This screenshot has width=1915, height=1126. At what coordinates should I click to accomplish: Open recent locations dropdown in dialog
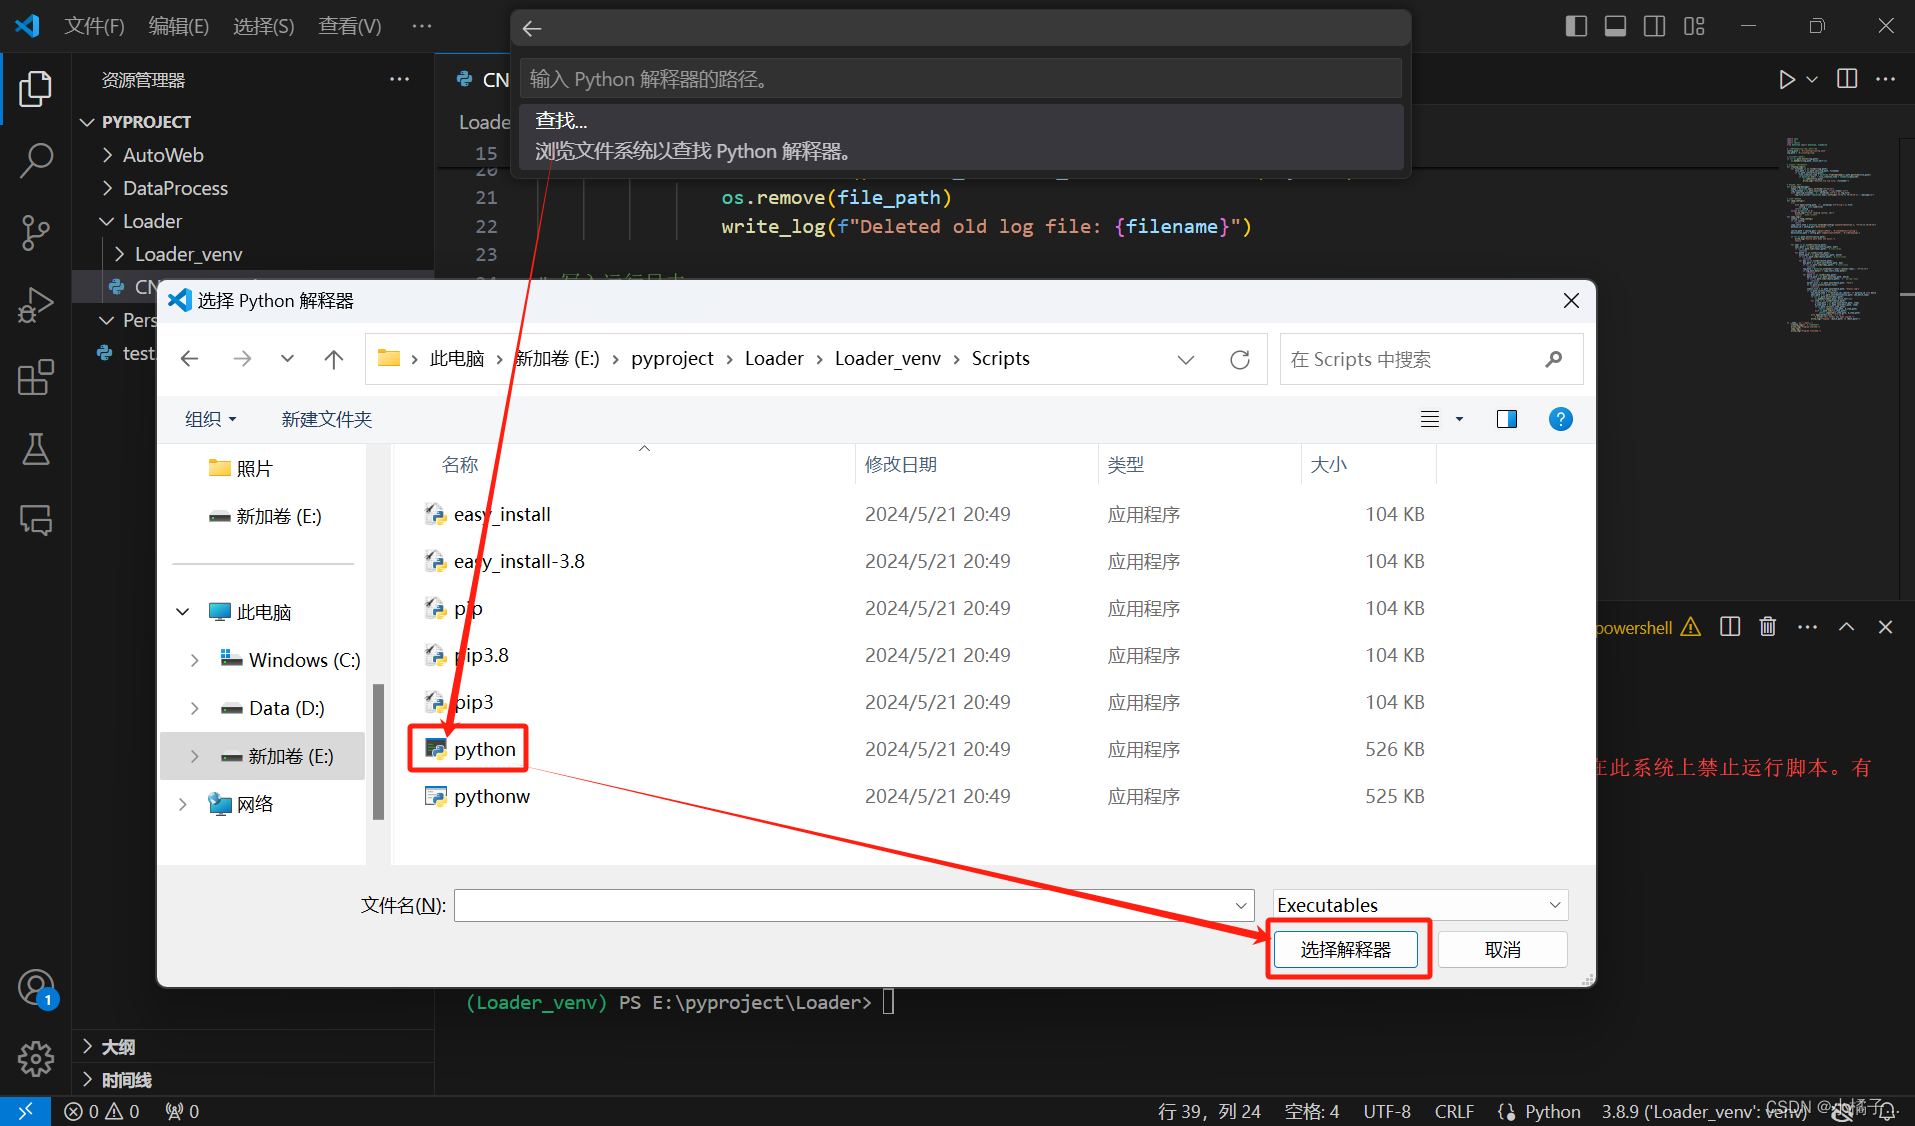point(287,359)
